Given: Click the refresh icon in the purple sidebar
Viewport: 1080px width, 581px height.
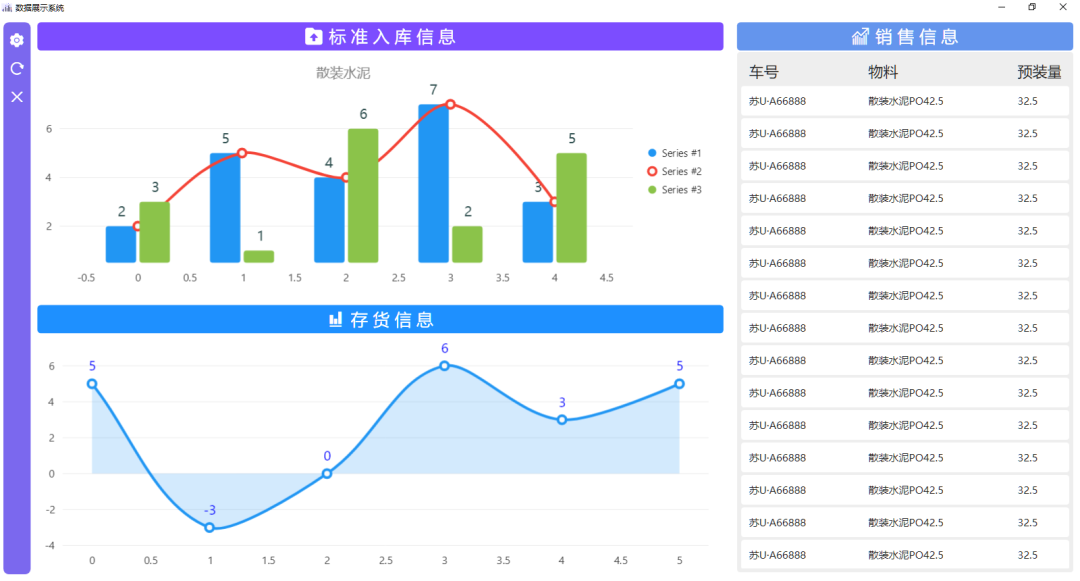Looking at the screenshot, I should point(17,69).
